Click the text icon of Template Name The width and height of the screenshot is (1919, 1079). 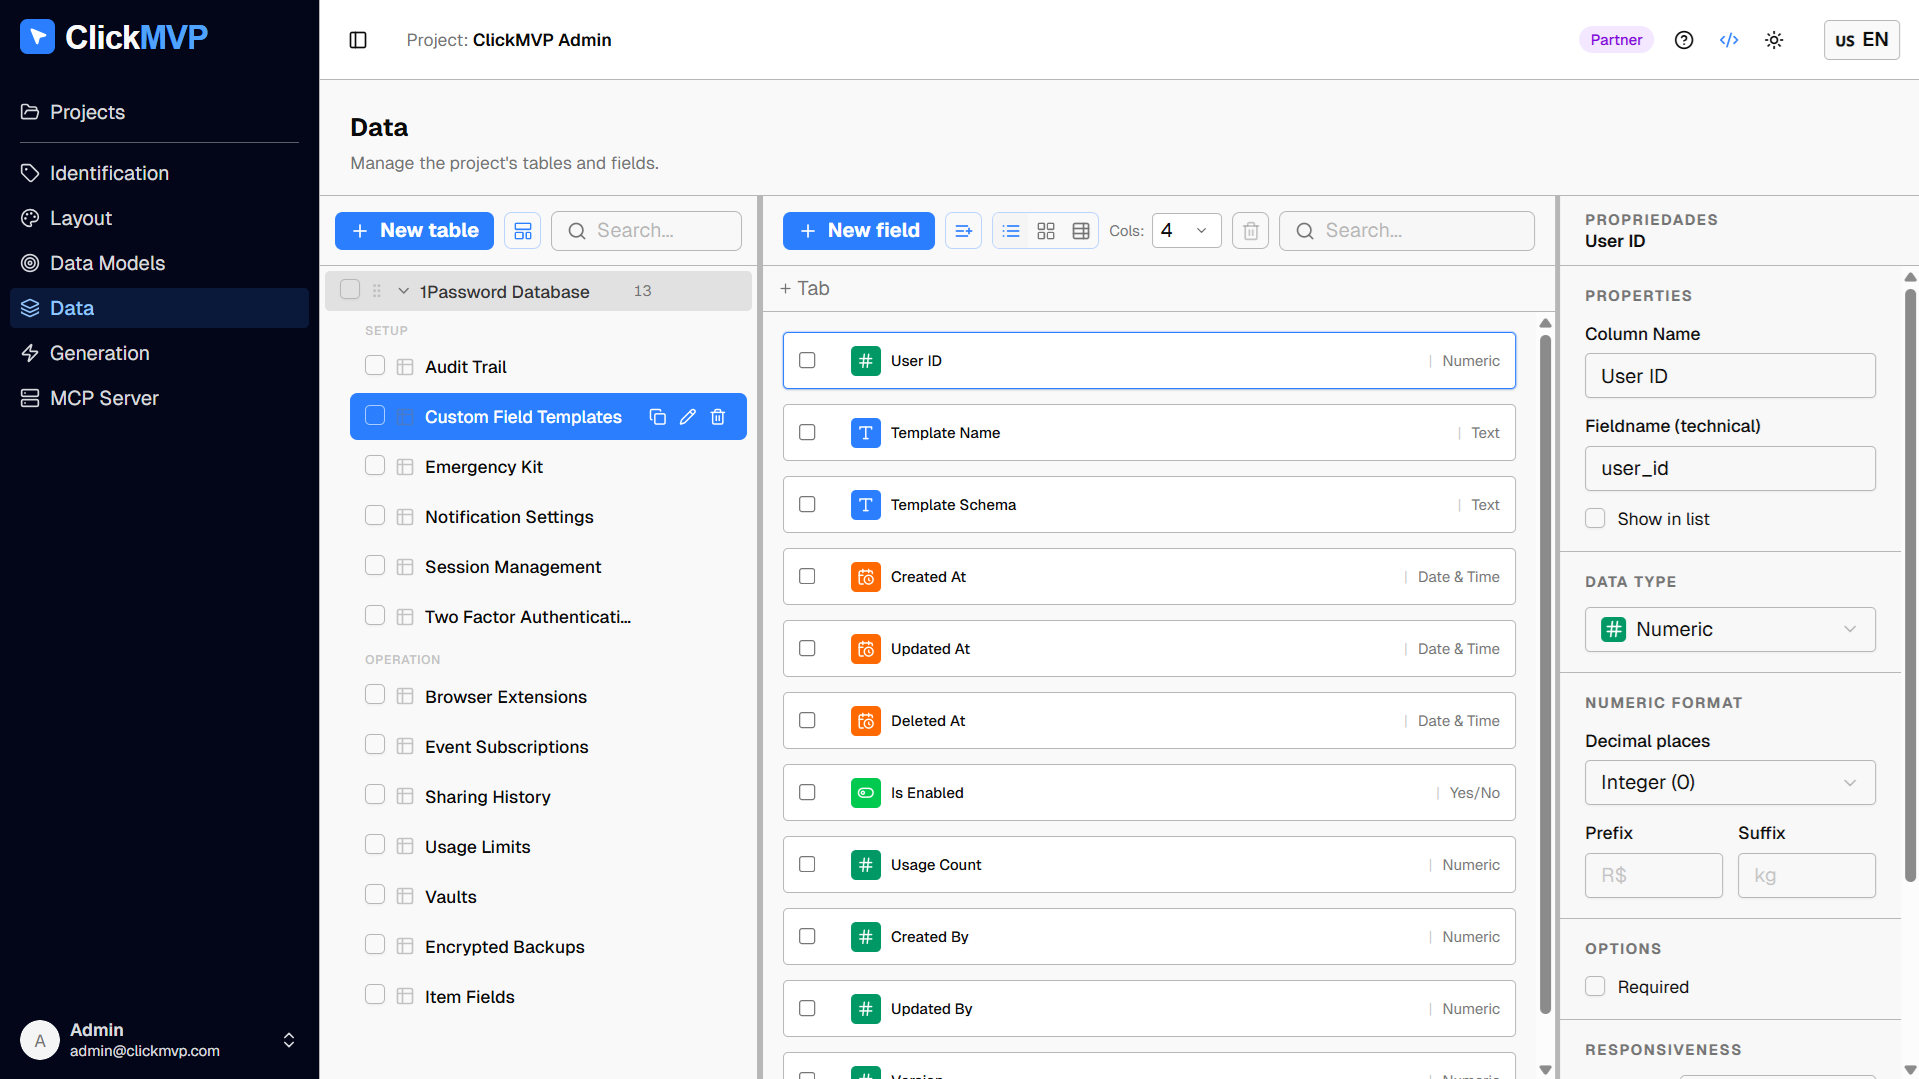coord(866,433)
